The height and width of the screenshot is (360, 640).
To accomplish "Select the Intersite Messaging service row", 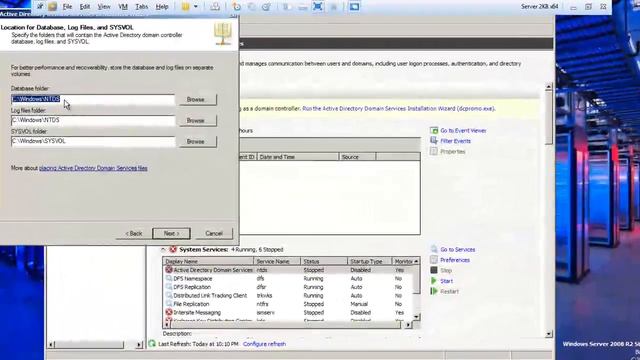I will coord(288,313).
